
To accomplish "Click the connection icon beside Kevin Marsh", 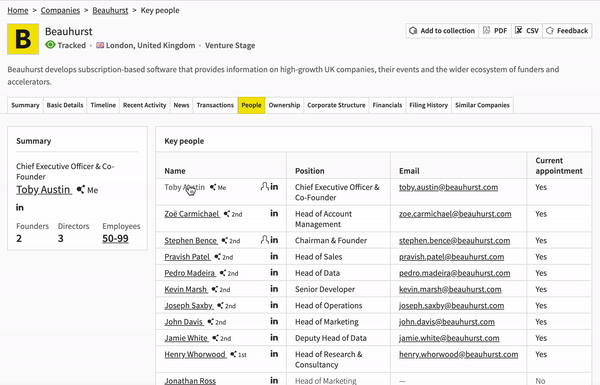I will (x=214, y=289).
